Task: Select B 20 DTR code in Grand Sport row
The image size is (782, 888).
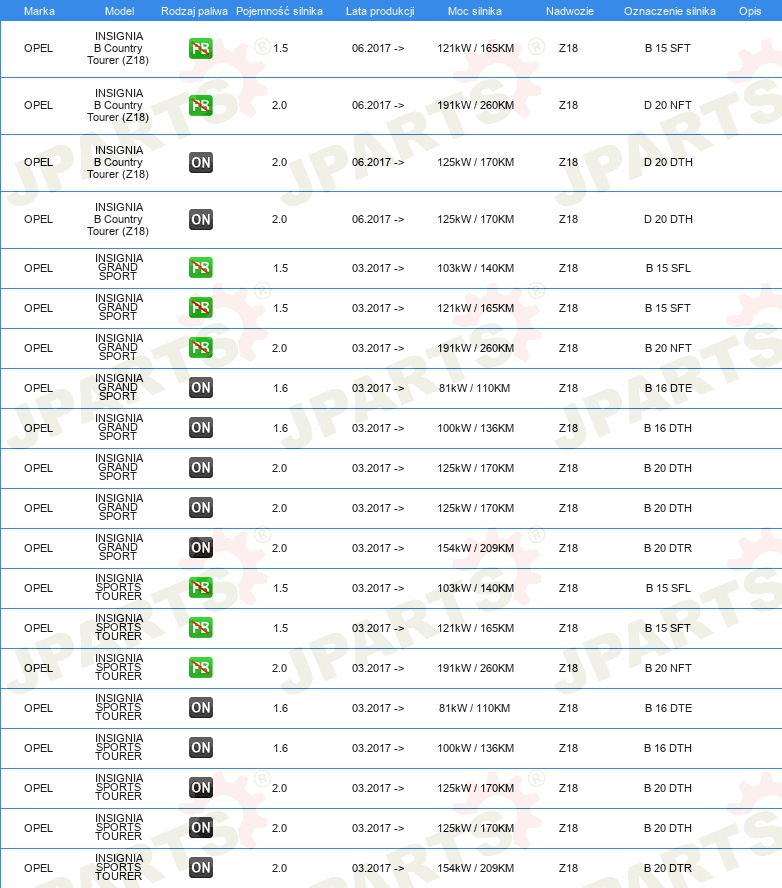Action: click(x=668, y=548)
